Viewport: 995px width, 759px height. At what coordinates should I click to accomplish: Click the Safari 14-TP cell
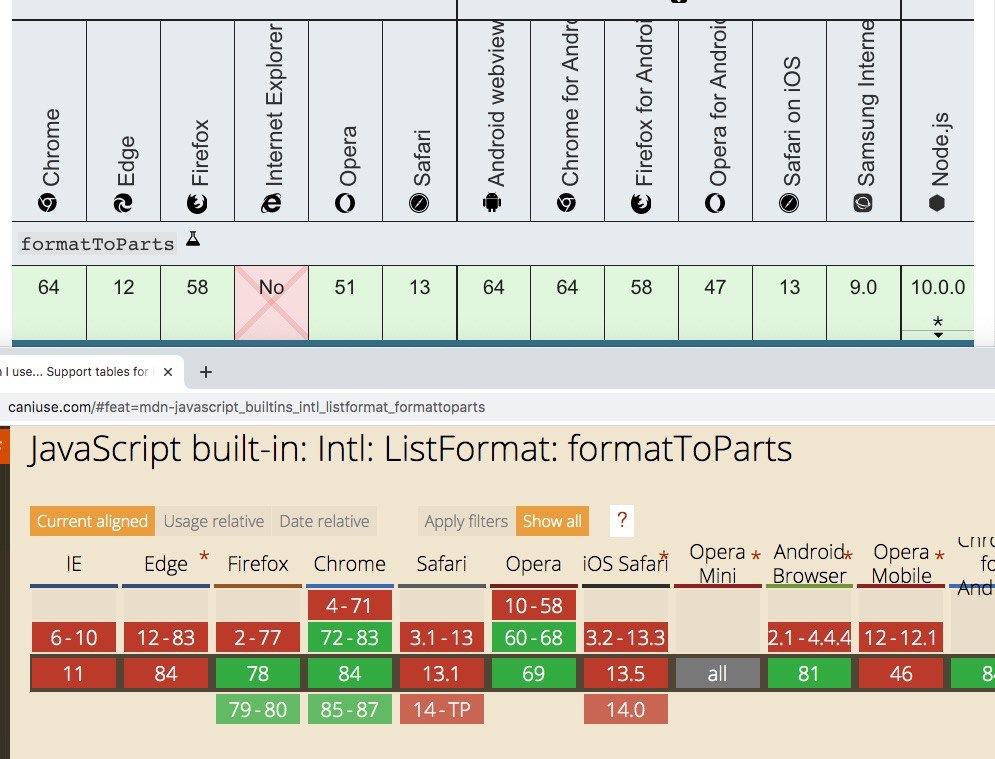442,709
